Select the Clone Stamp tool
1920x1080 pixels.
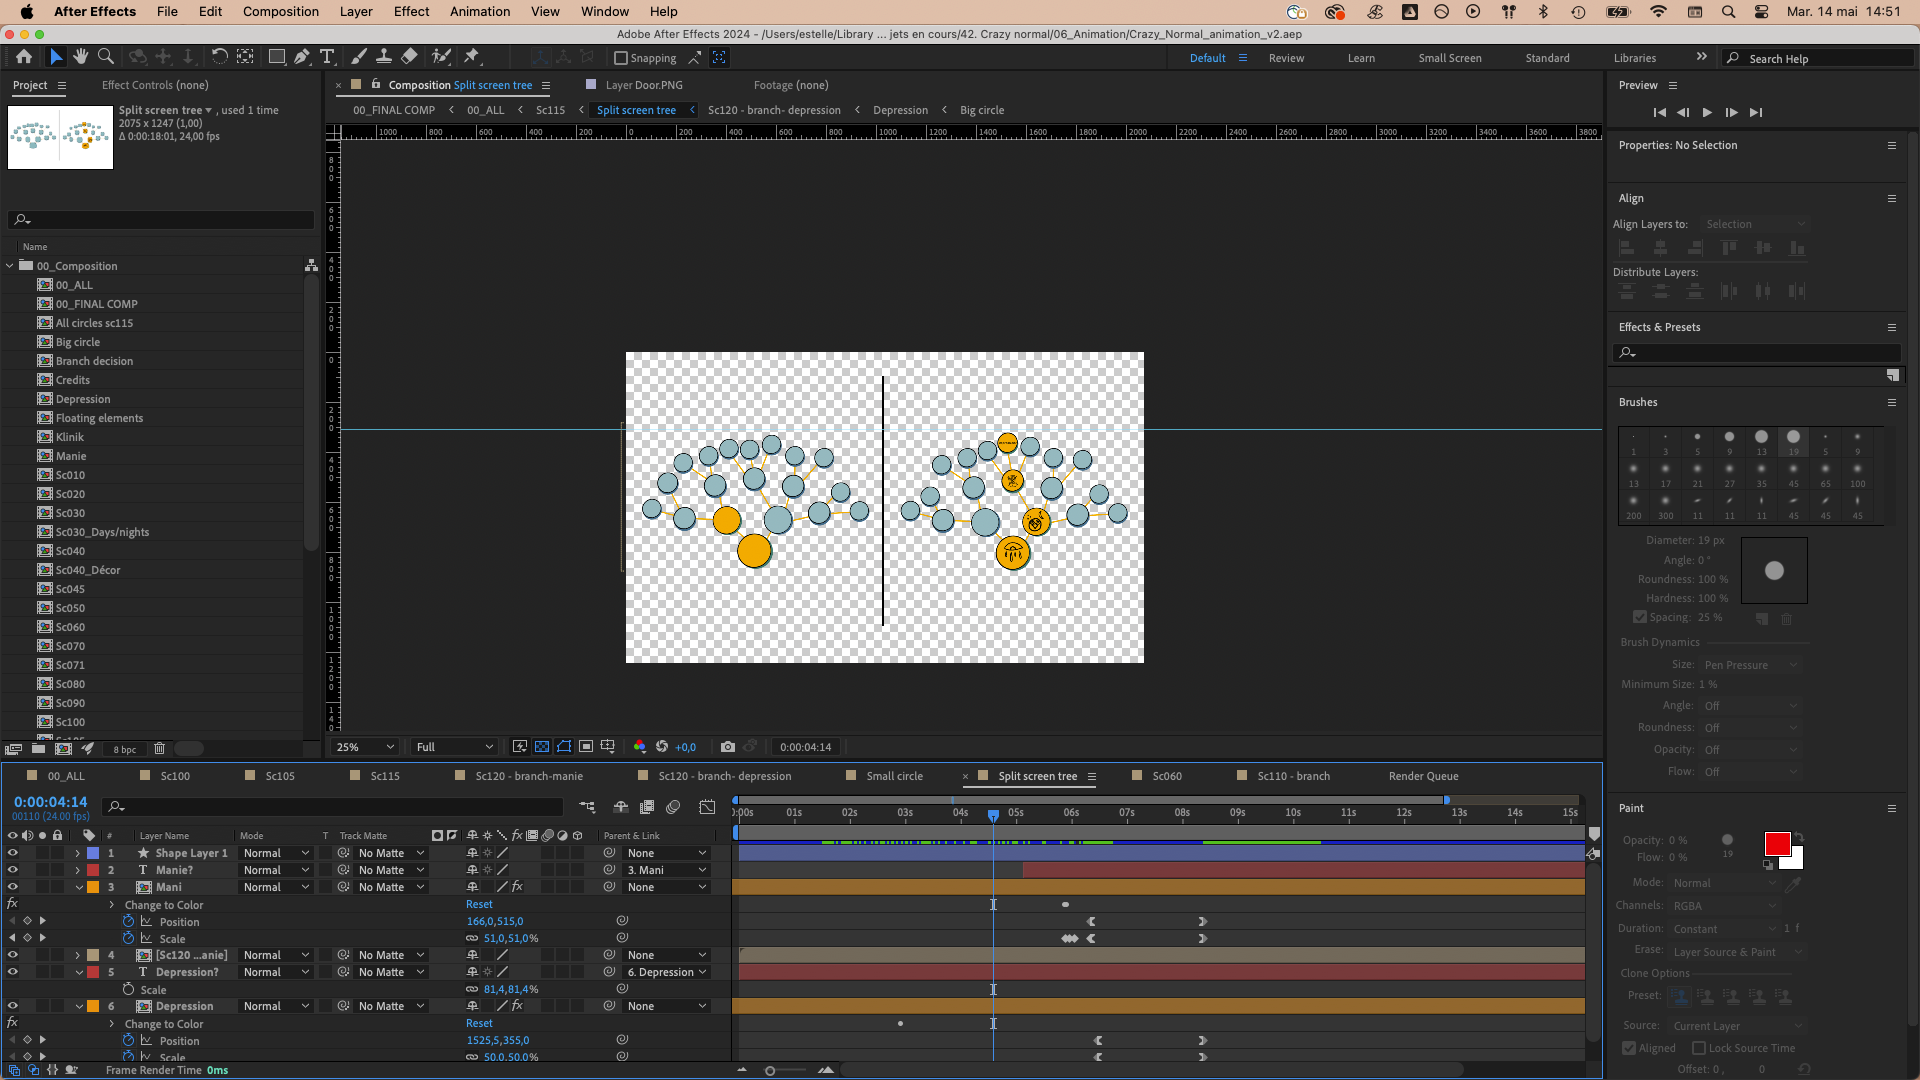[384, 57]
